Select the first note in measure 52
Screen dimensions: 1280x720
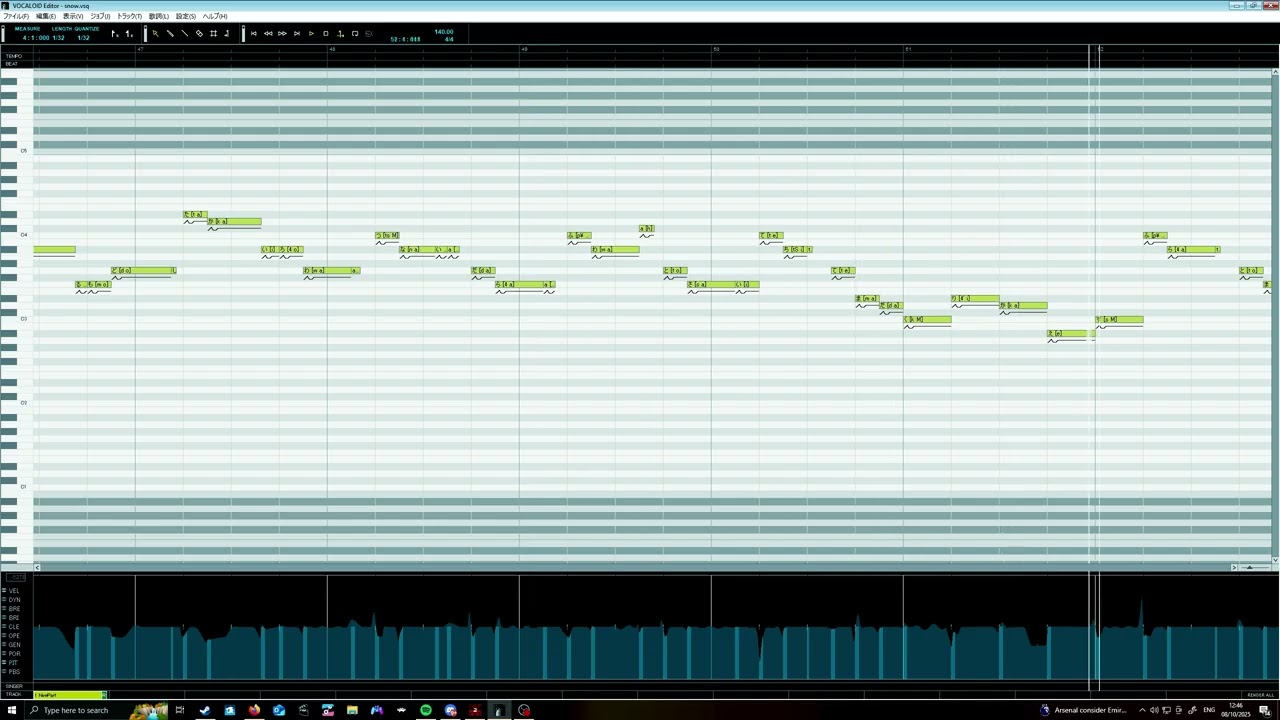tap(1119, 320)
